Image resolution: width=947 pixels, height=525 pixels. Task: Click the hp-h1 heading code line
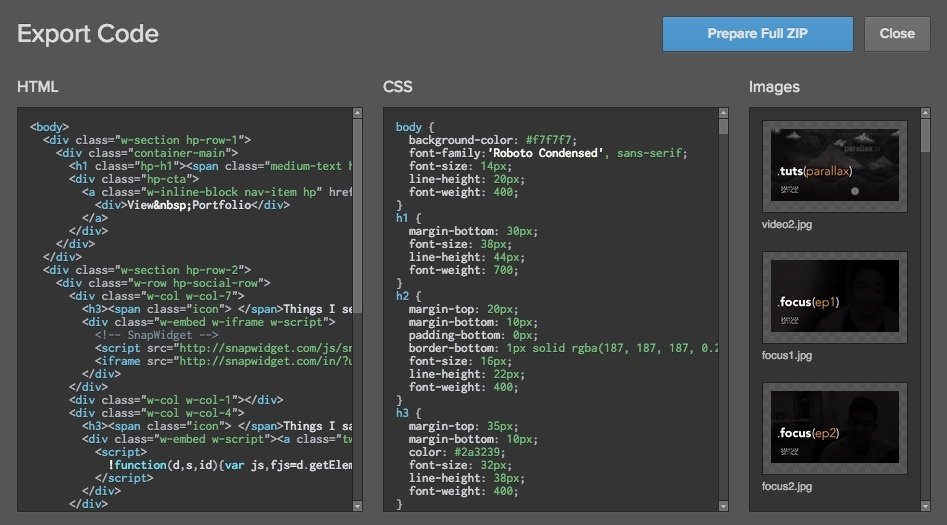pos(210,166)
